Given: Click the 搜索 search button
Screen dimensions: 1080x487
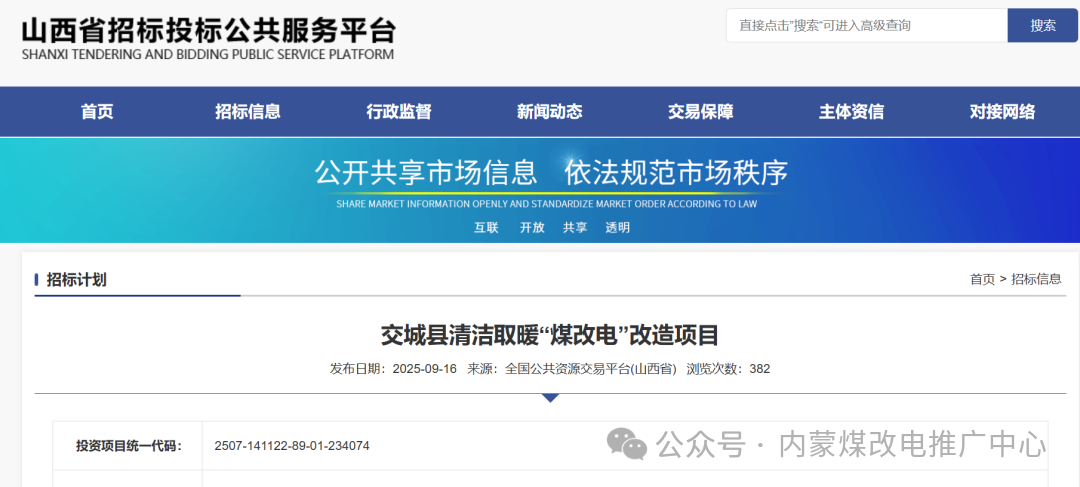Looking at the screenshot, I should coord(1042,25).
